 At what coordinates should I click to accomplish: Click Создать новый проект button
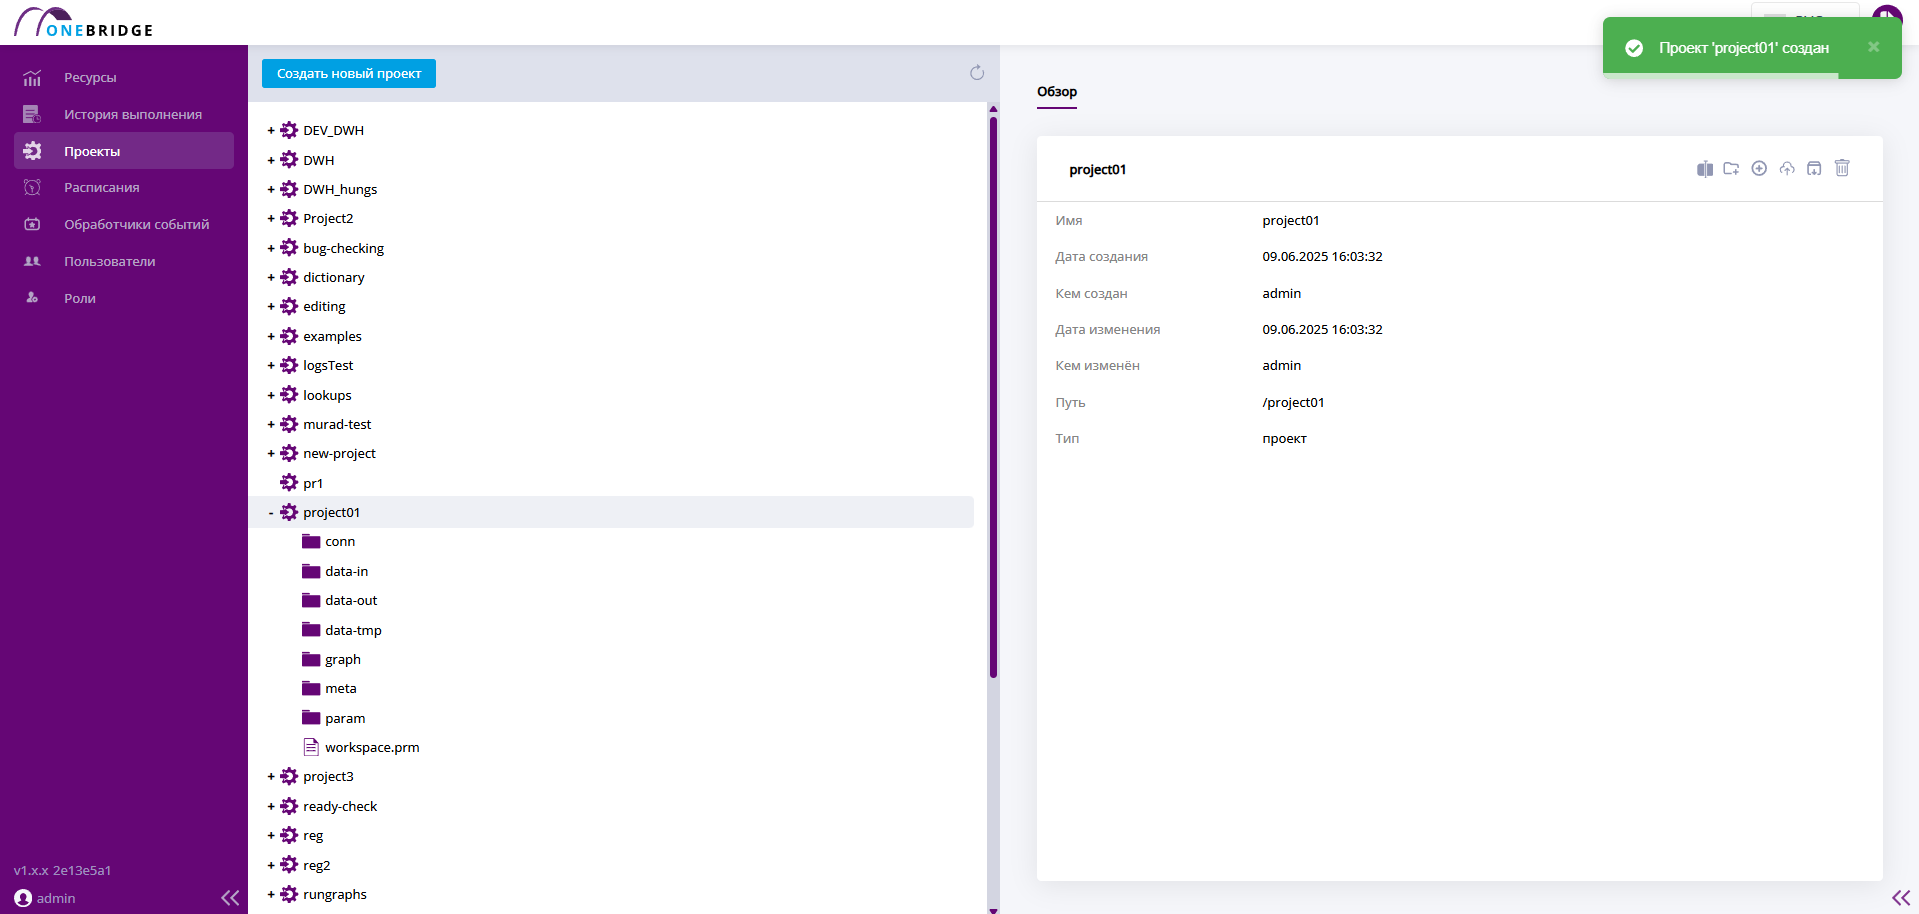[349, 74]
